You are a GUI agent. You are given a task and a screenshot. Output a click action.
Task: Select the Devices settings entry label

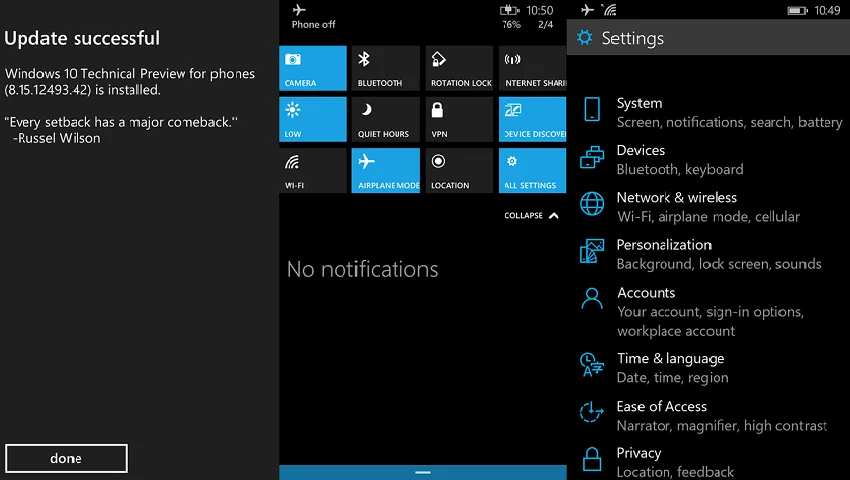(x=641, y=150)
